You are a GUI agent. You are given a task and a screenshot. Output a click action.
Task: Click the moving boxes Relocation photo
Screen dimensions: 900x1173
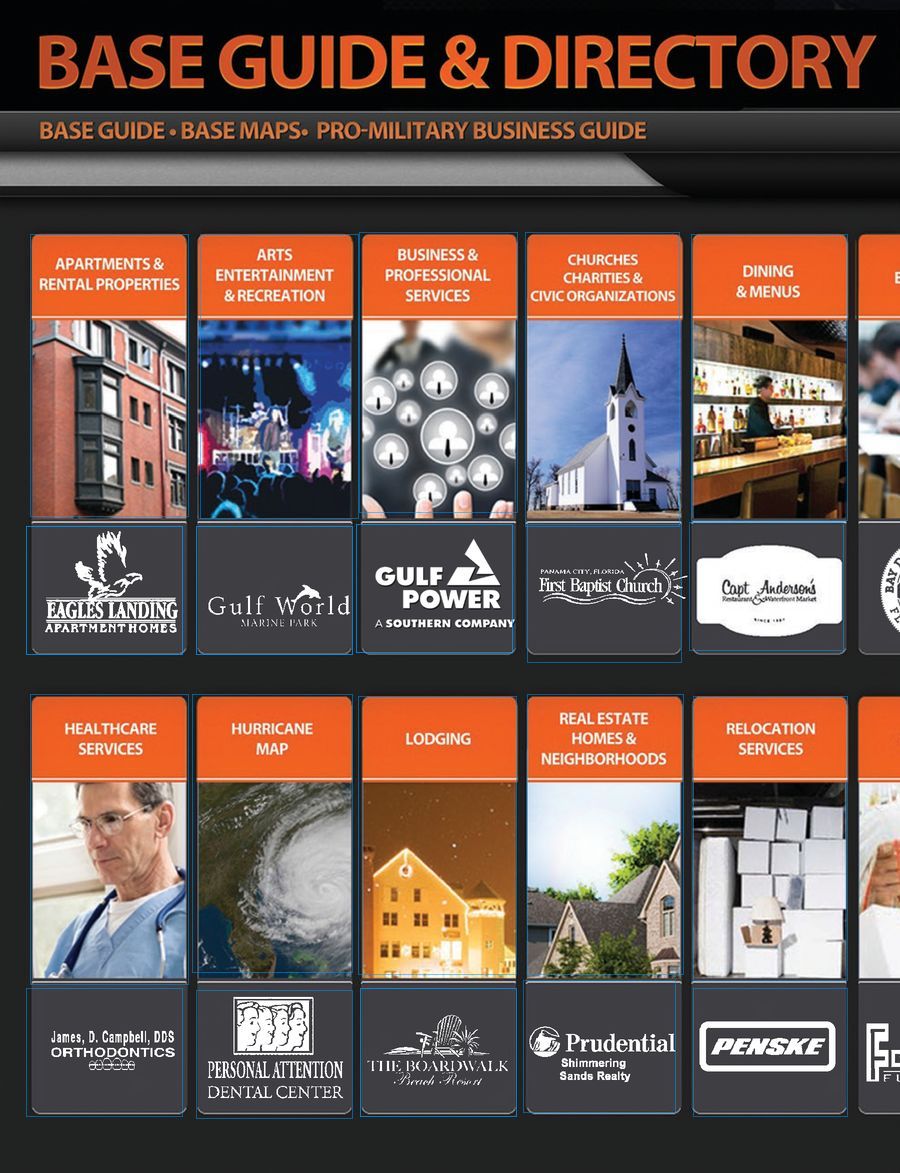tap(768, 880)
